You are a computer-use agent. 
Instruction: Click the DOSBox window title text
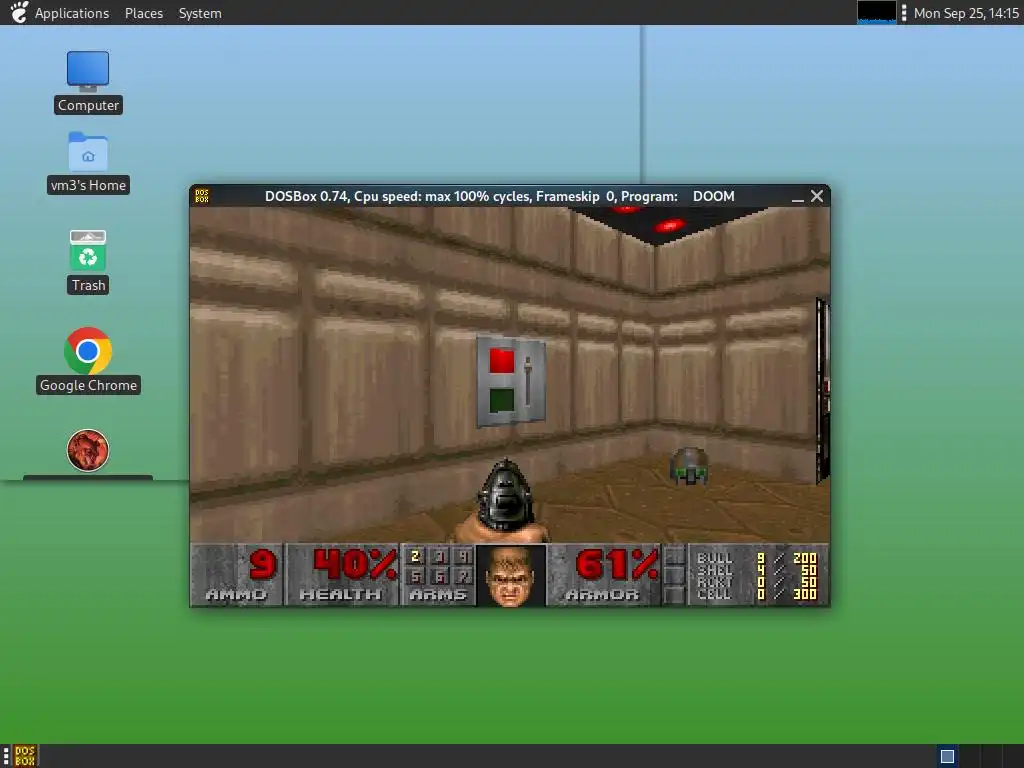click(x=500, y=196)
